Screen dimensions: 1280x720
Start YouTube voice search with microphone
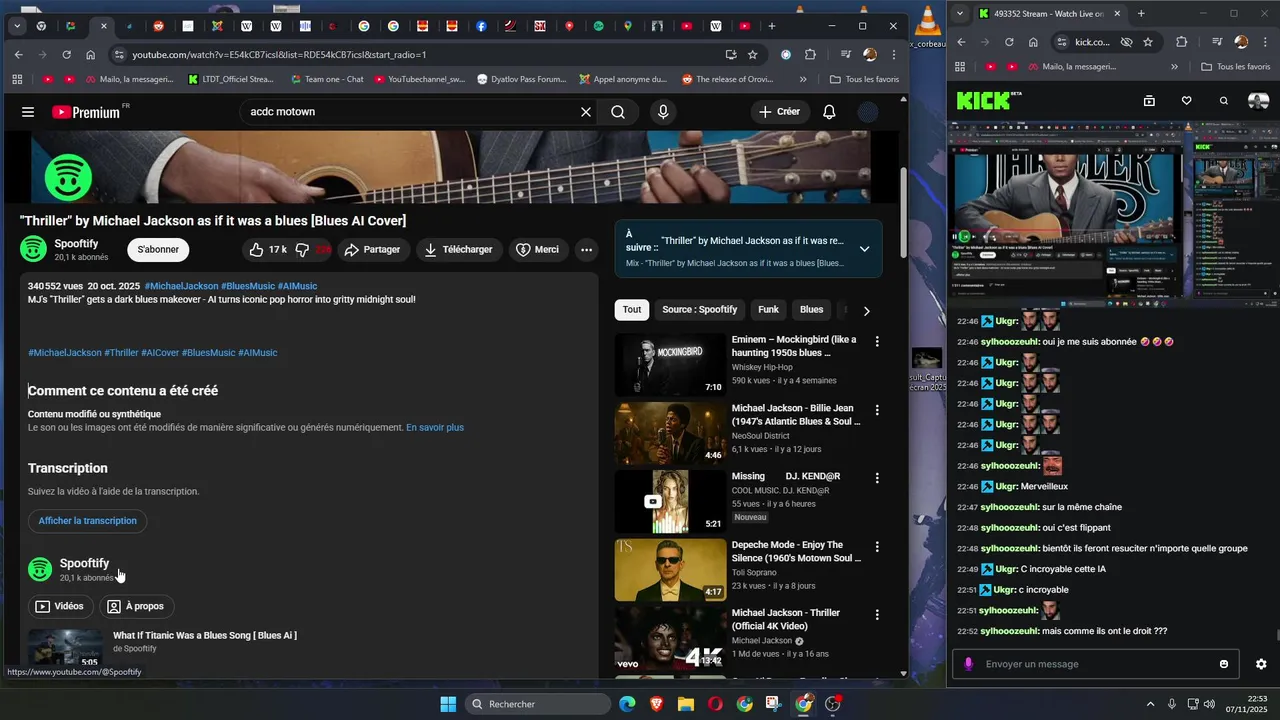pos(662,112)
